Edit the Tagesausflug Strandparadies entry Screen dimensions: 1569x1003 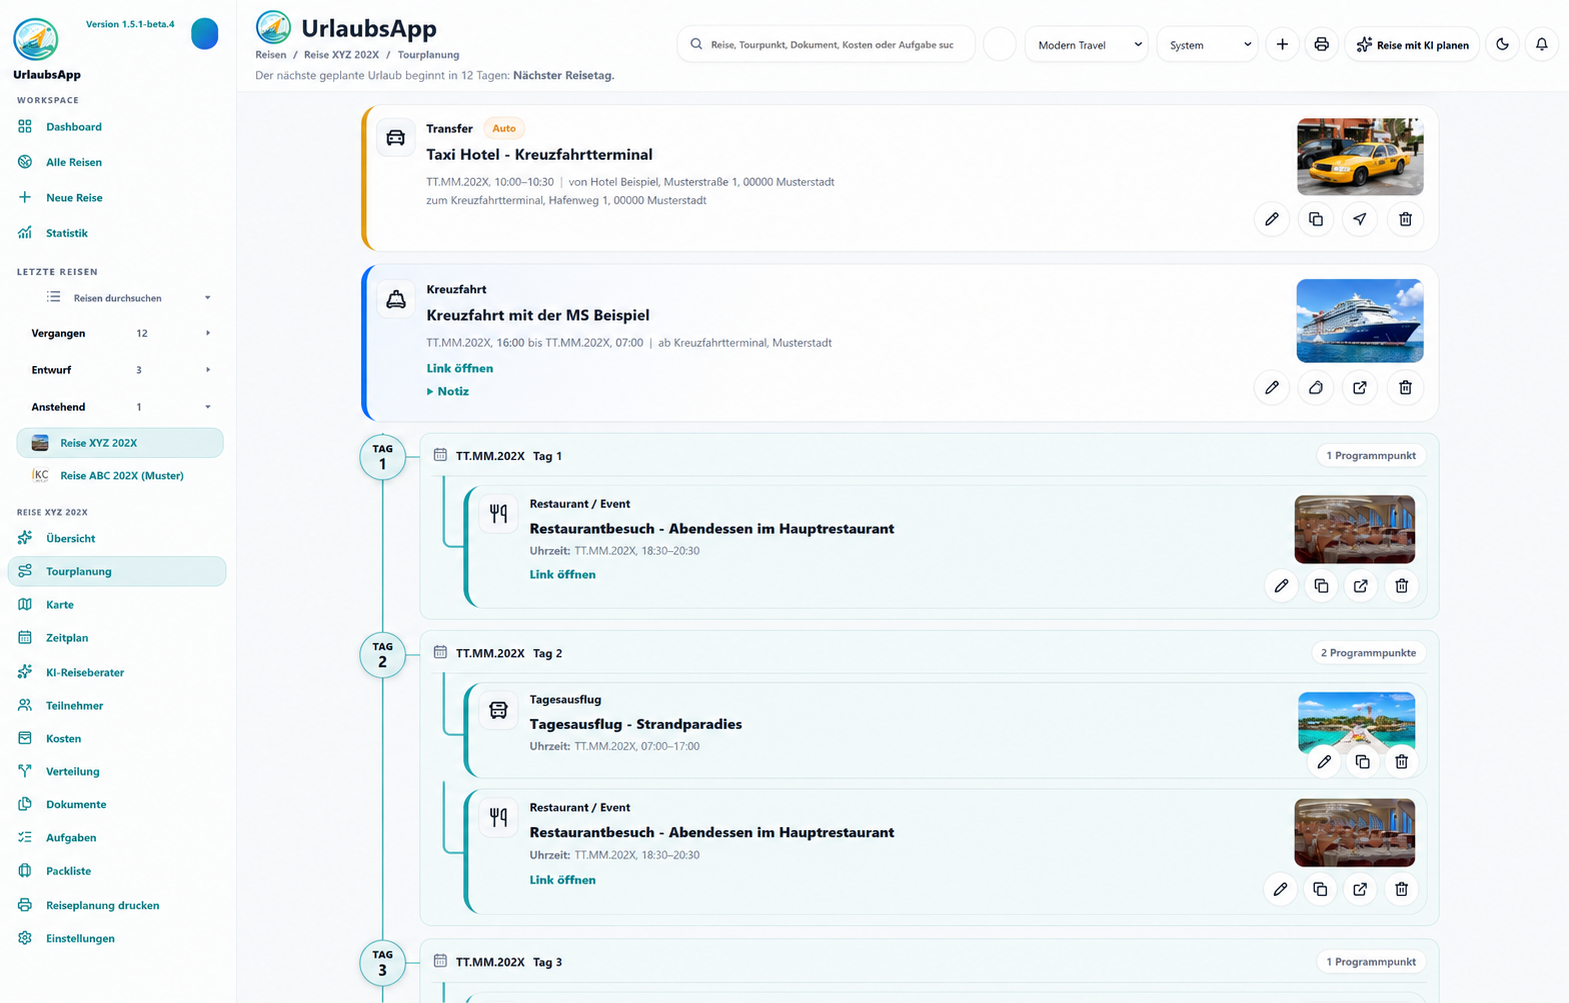(x=1324, y=762)
